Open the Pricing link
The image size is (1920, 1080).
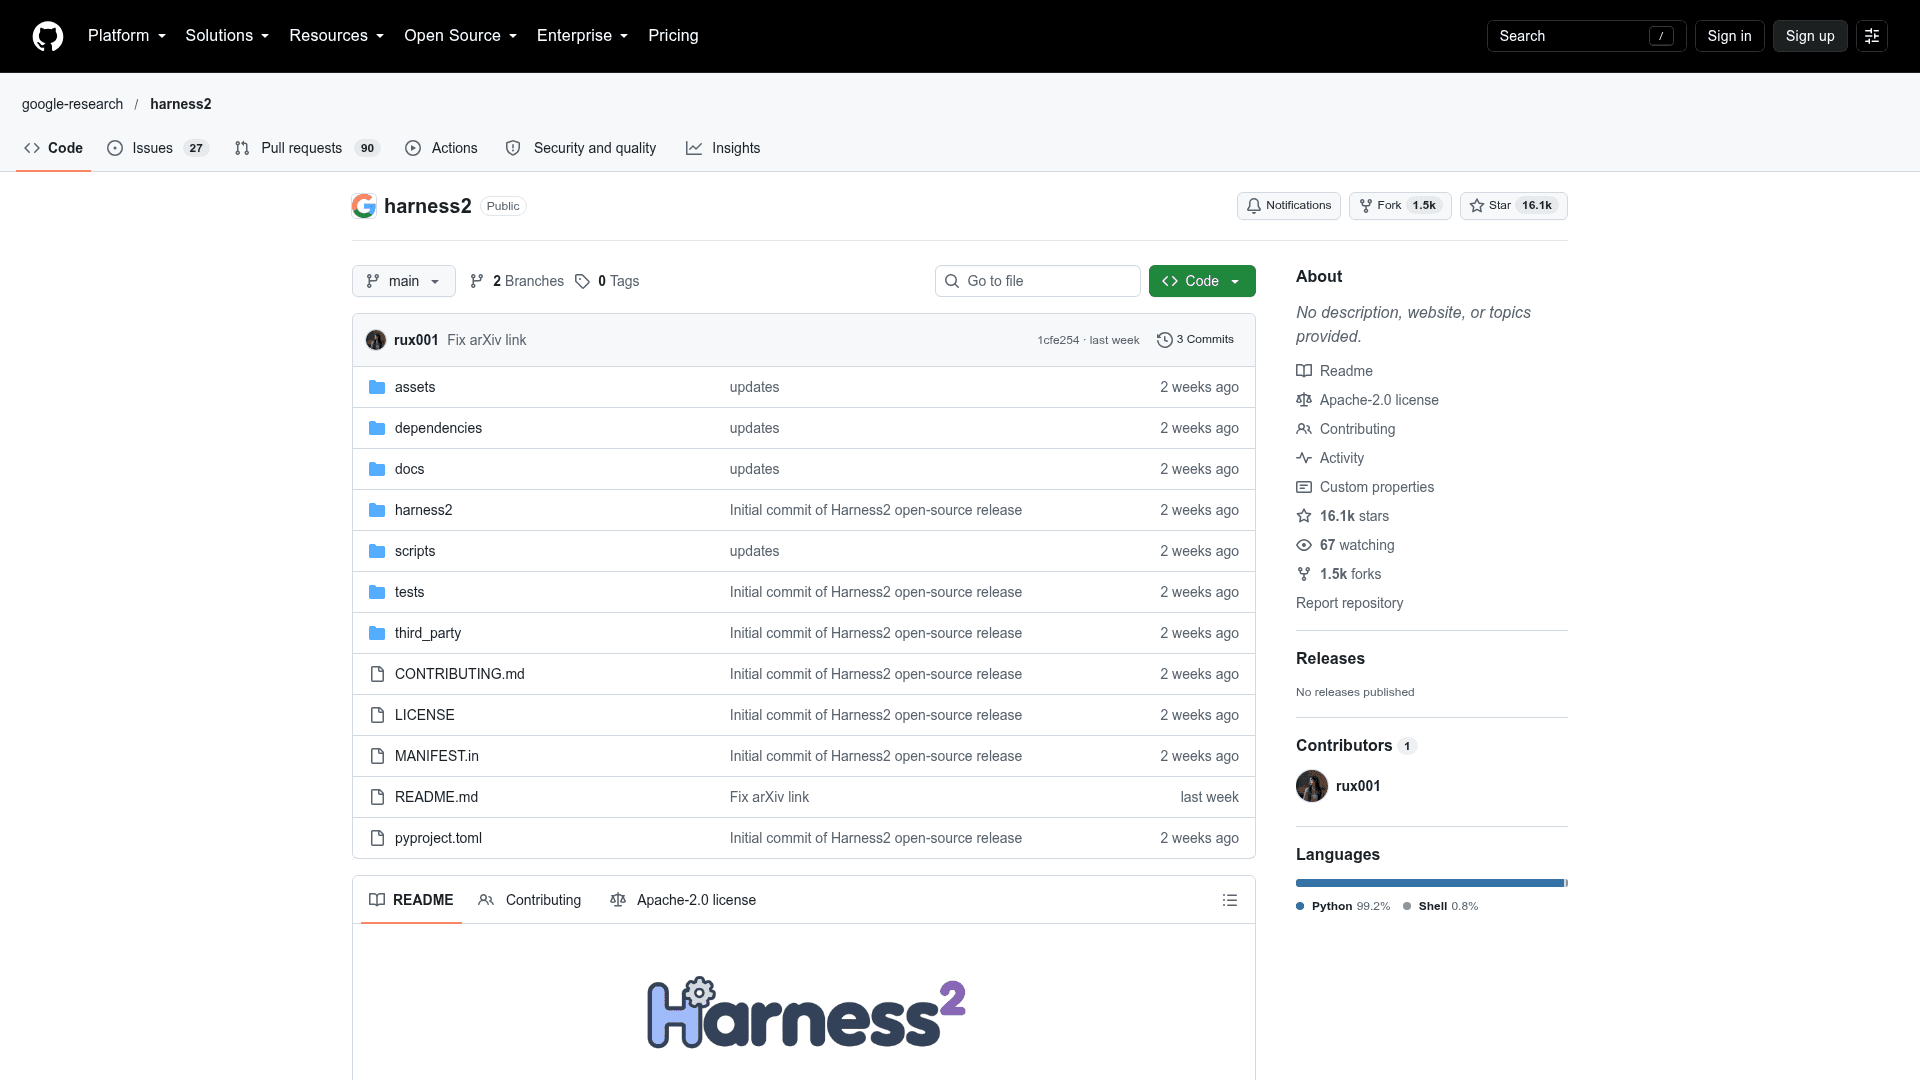(673, 36)
